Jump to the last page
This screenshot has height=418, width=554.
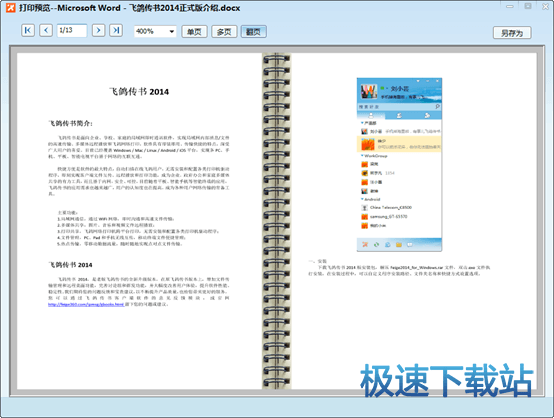116,30
